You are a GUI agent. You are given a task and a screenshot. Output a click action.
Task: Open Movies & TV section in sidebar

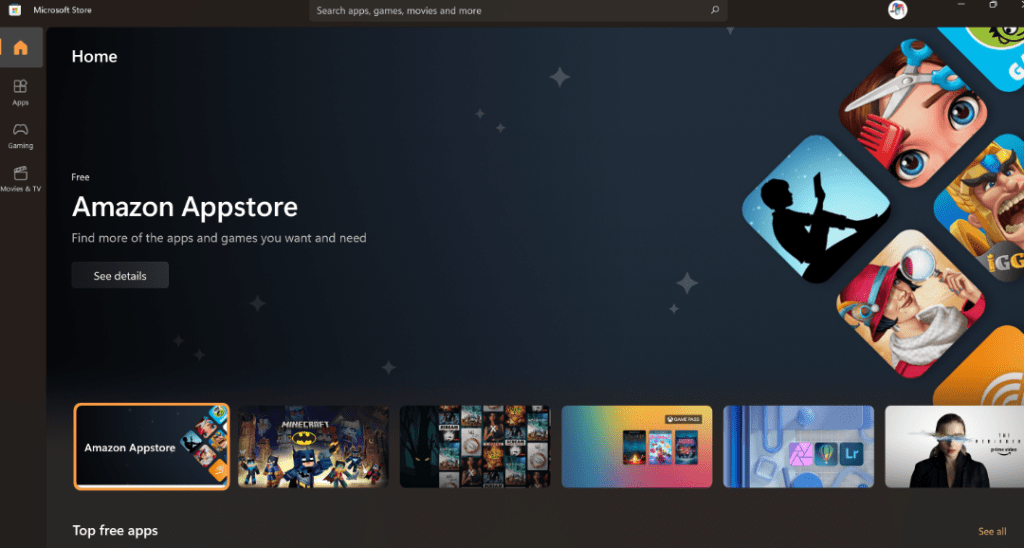point(21,178)
